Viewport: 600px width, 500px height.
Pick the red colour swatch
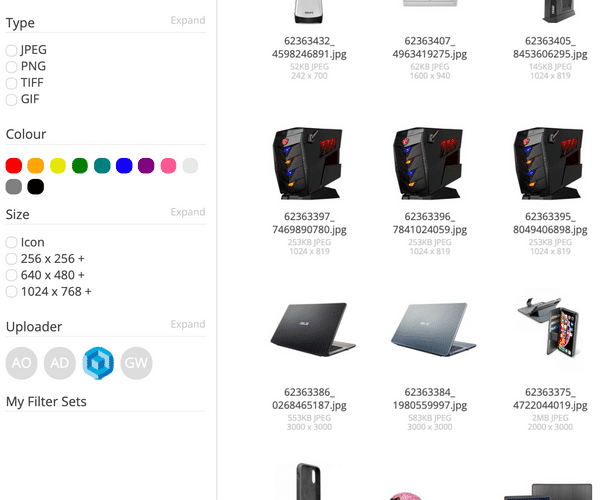[14, 166]
